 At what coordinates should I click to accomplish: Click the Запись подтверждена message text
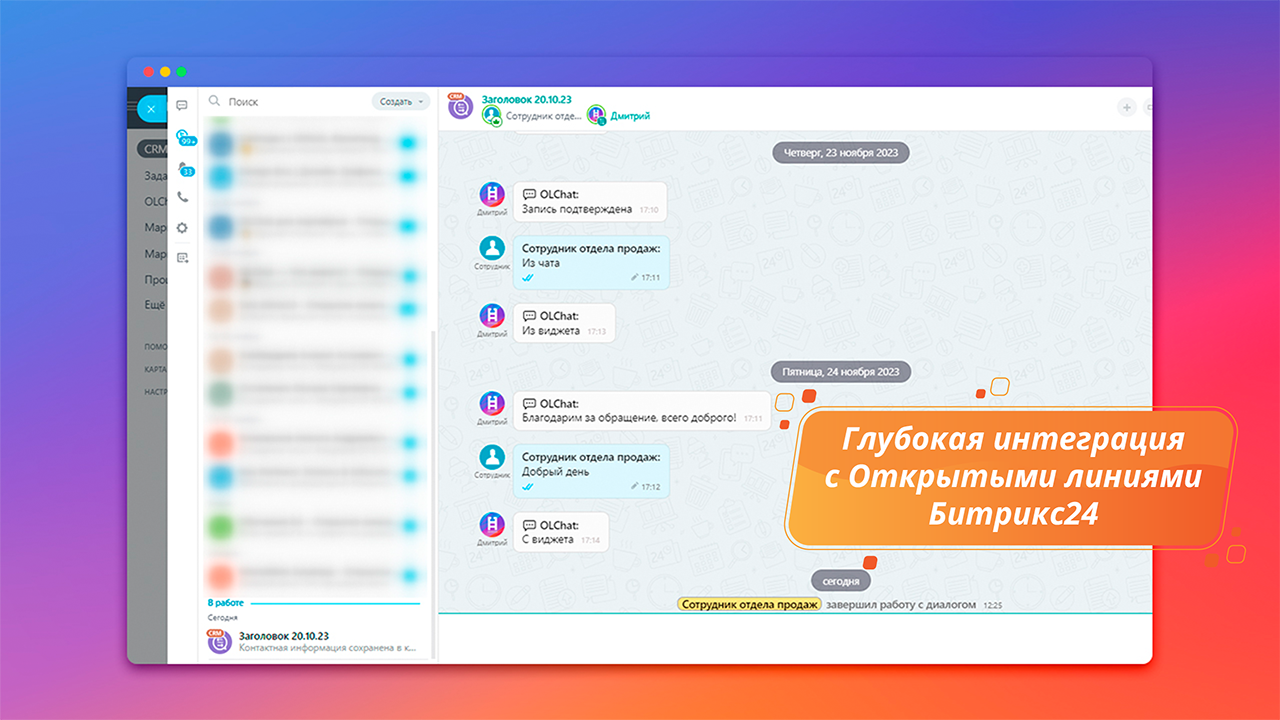(577, 210)
